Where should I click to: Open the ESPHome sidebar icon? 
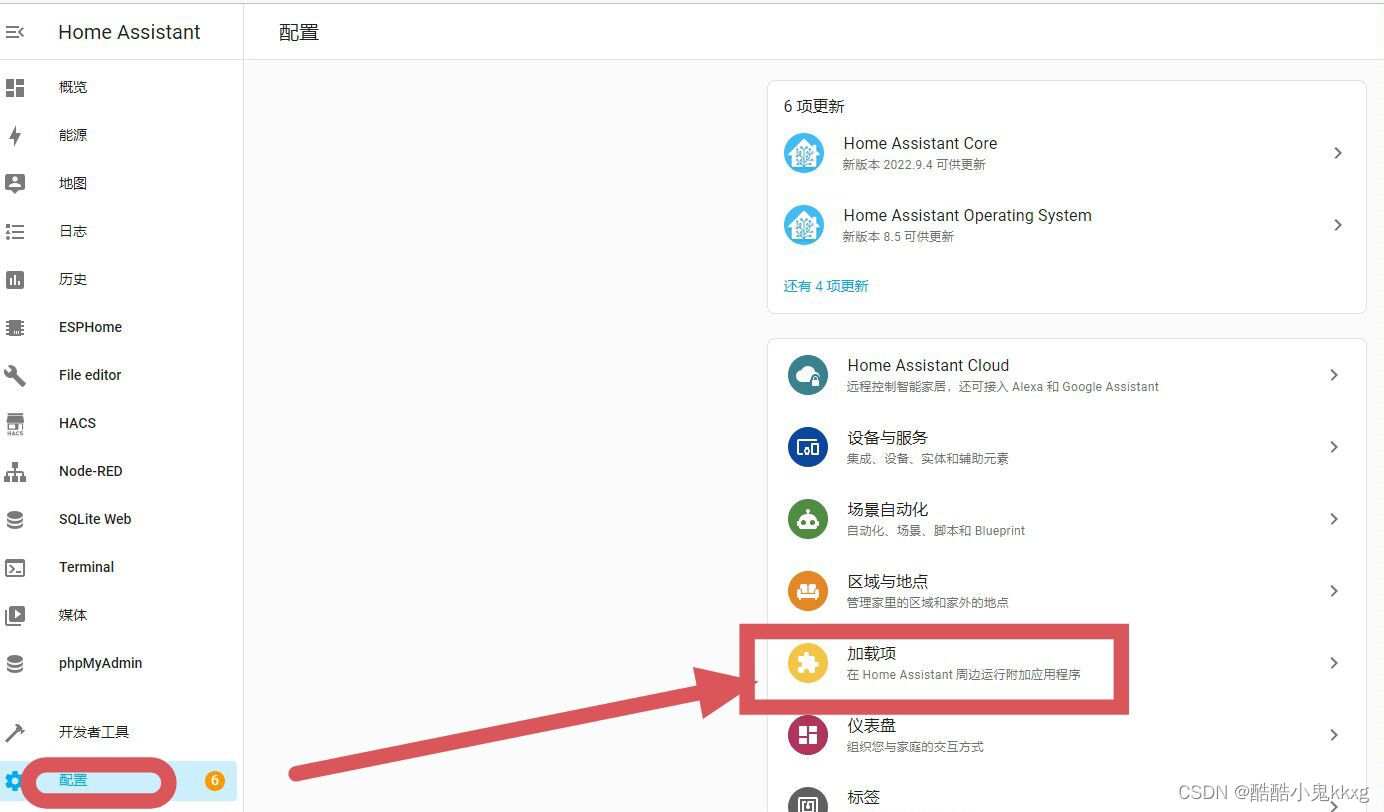click(16, 327)
